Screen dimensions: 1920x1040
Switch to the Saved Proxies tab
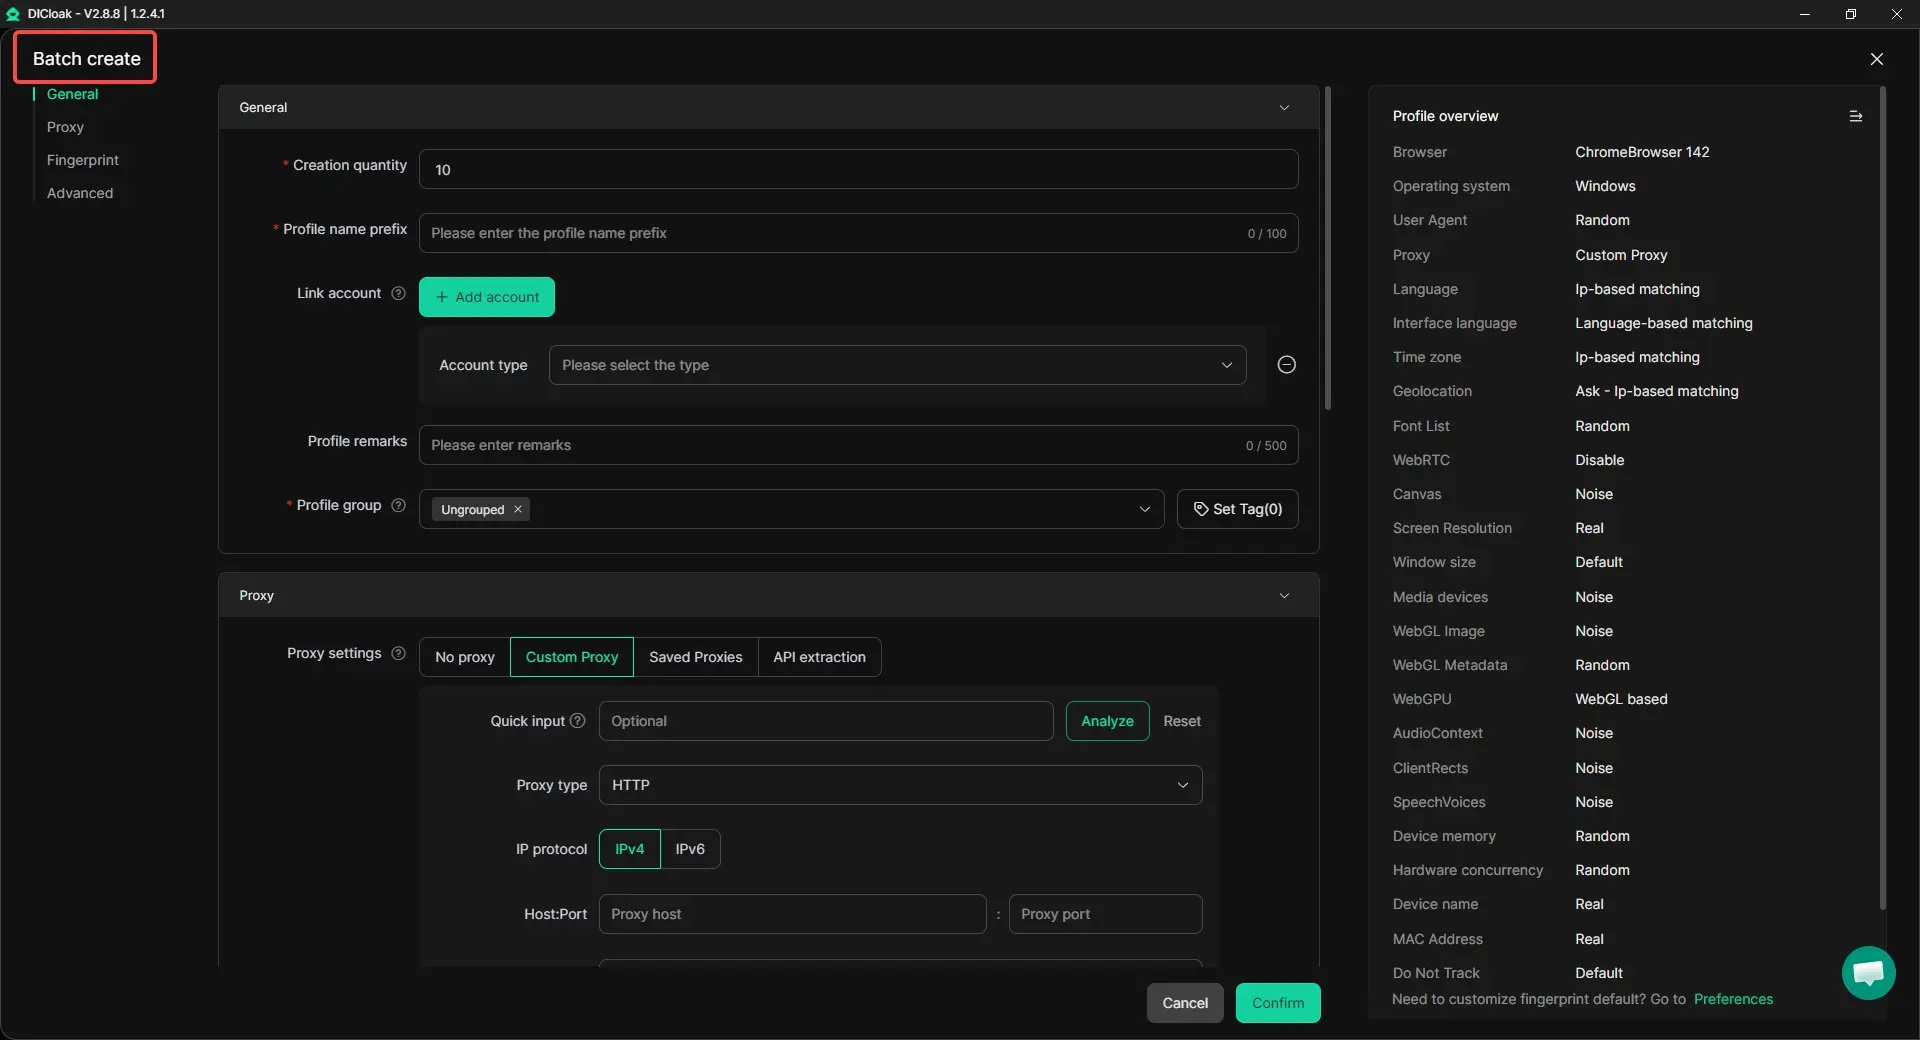pos(695,657)
